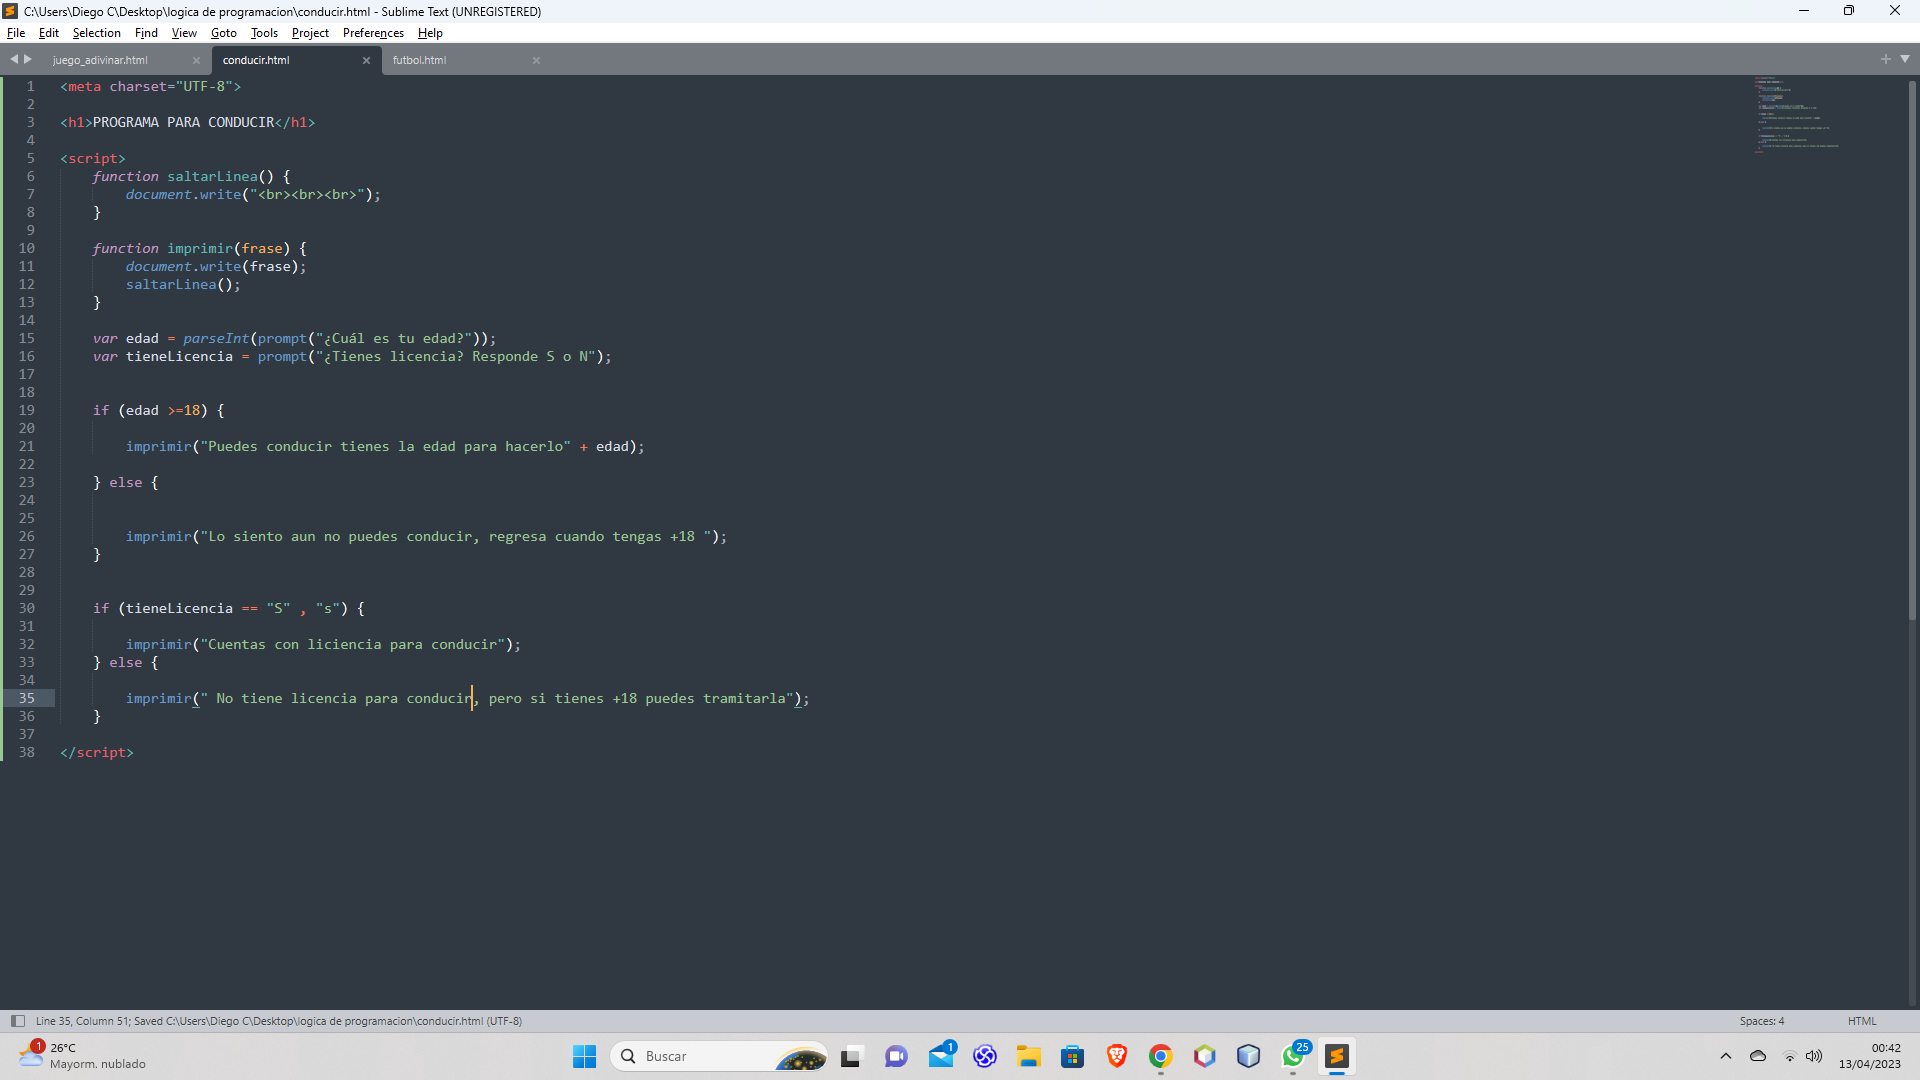This screenshot has width=1920, height=1080.
Task: Close the futbol.html tab
Action: (536, 61)
